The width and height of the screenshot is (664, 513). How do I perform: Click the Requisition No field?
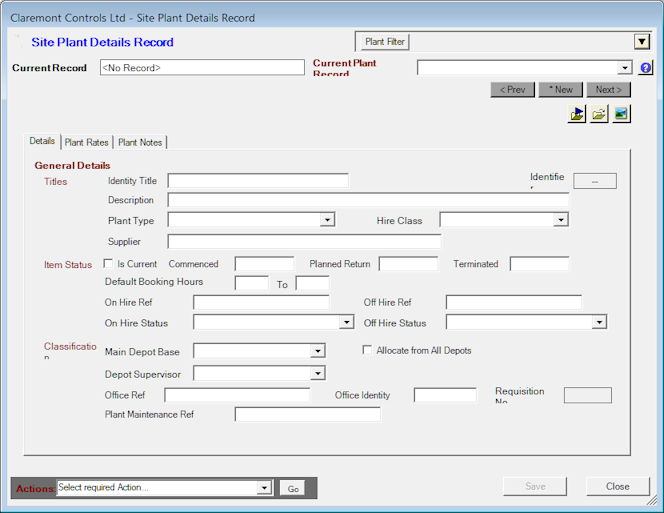pos(588,395)
